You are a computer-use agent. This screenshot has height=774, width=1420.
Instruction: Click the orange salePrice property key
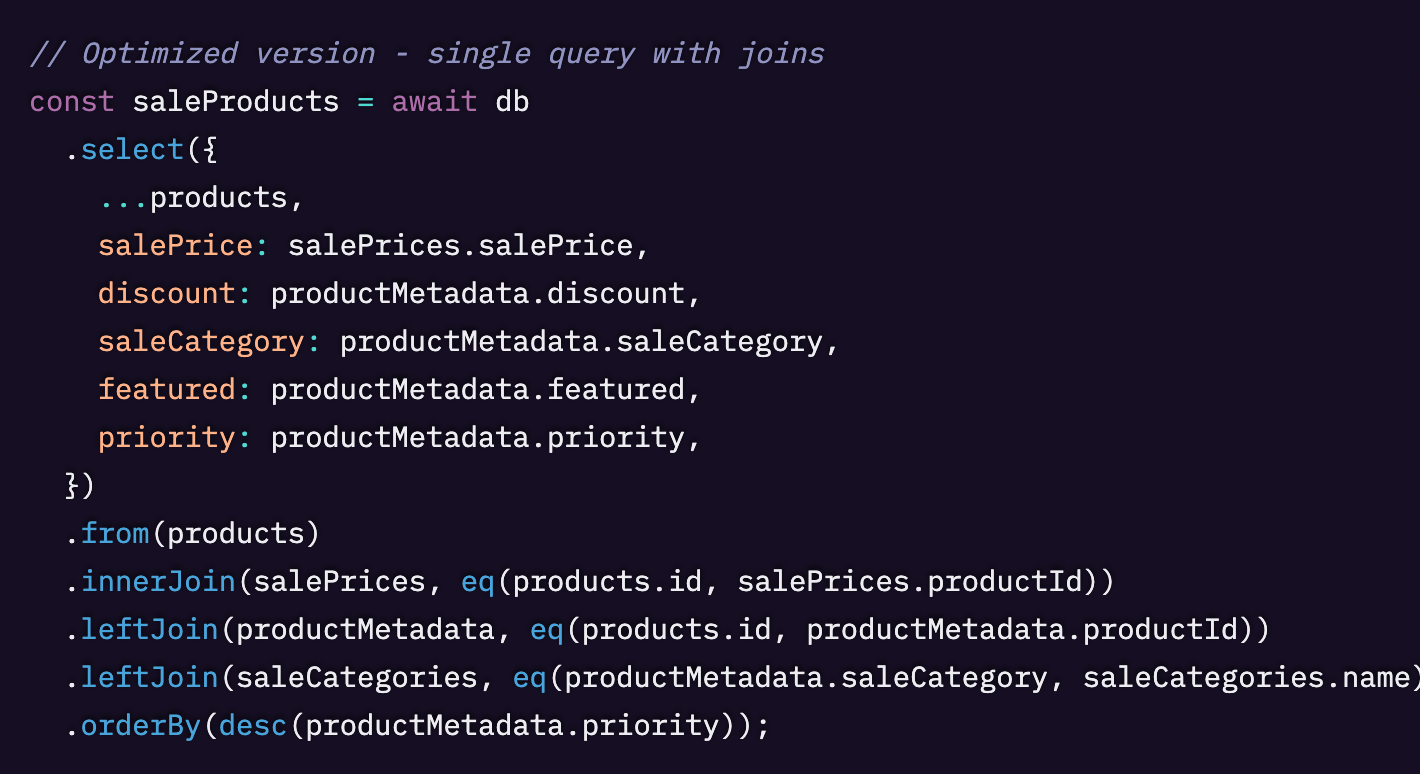(x=175, y=245)
